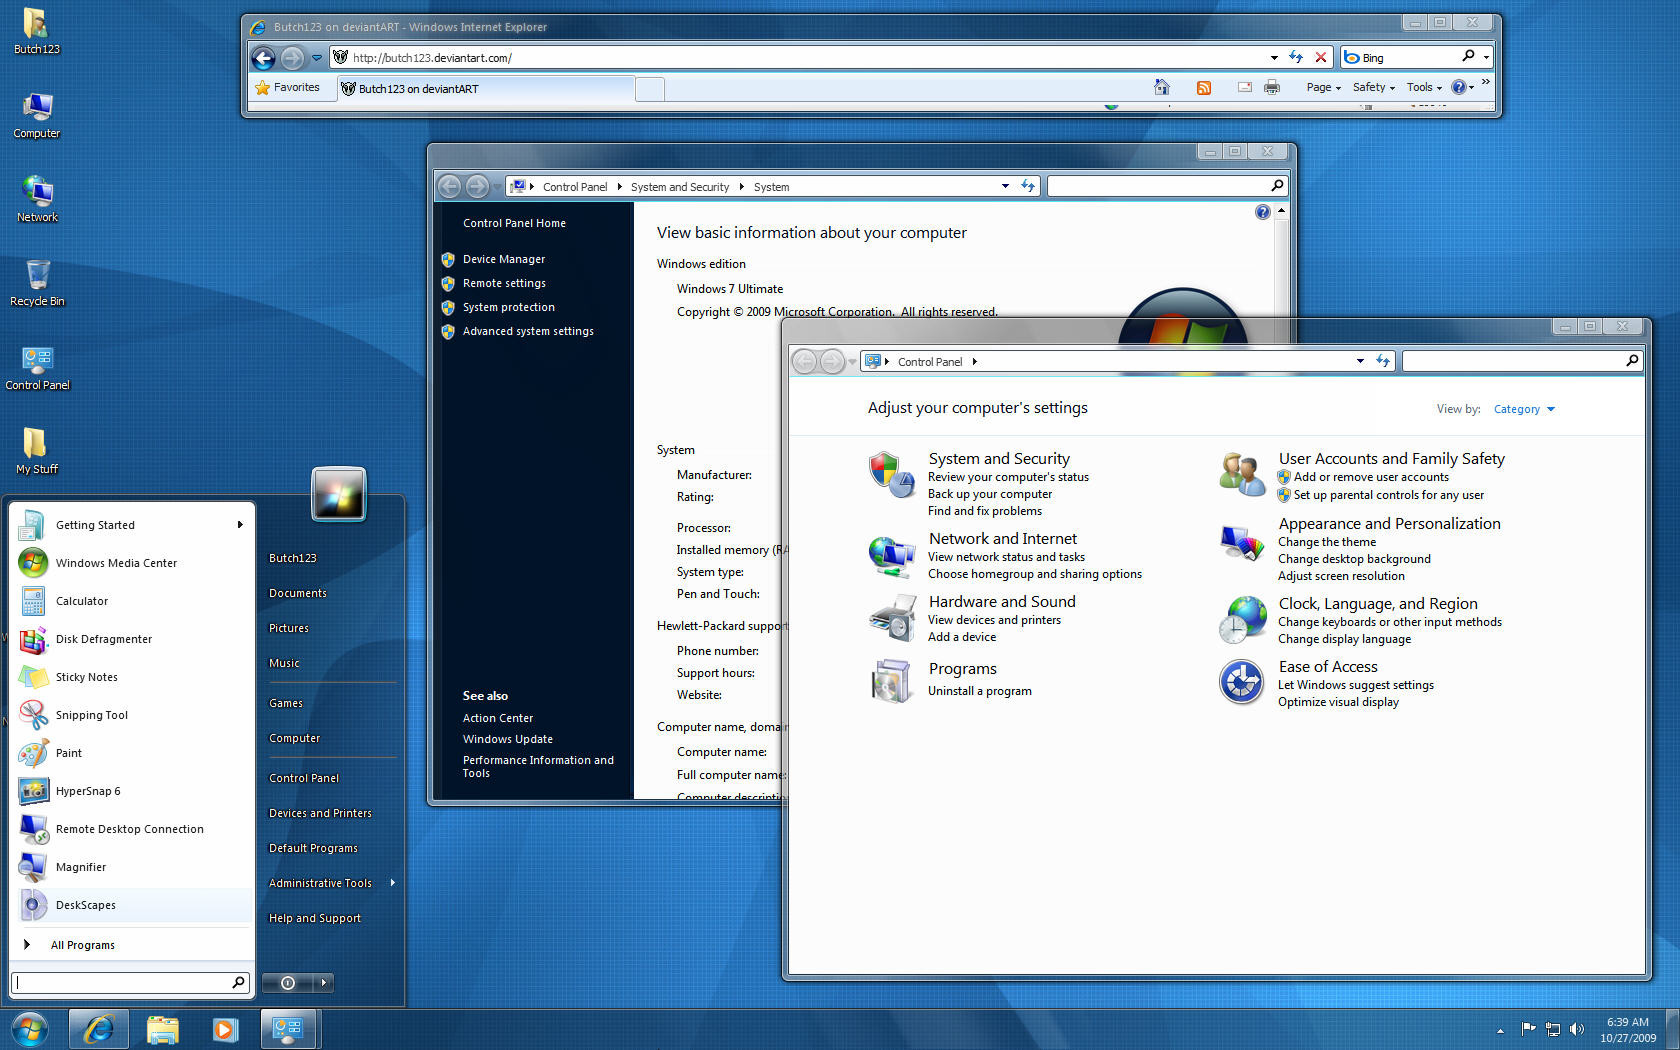
Task: Click the Stop icon in Internet Explorer address bar
Action: point(1321,57)
